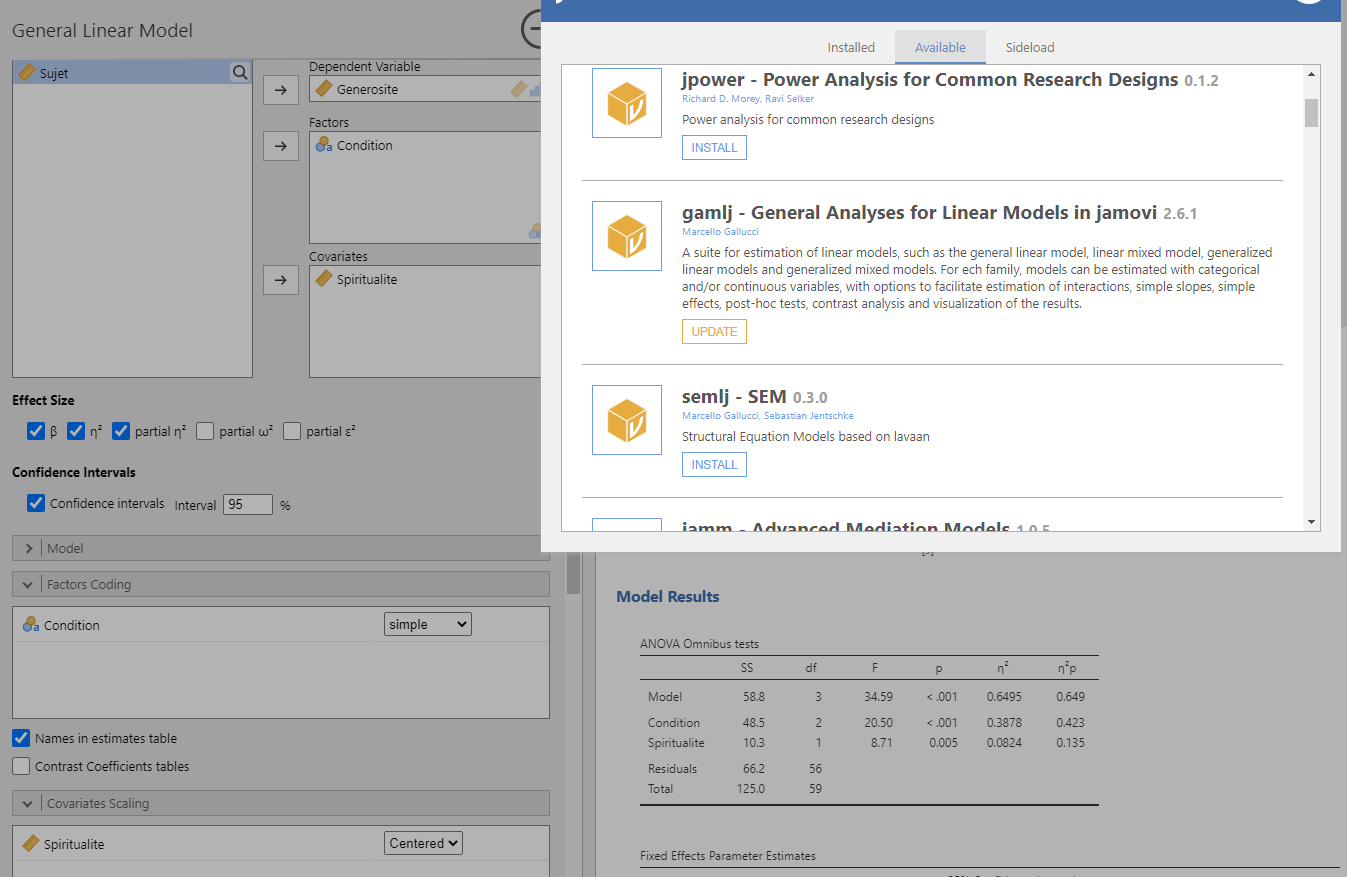1347x877 pixels.
Task: Click the confidence Interval percentage field
Action: (247, 505)
